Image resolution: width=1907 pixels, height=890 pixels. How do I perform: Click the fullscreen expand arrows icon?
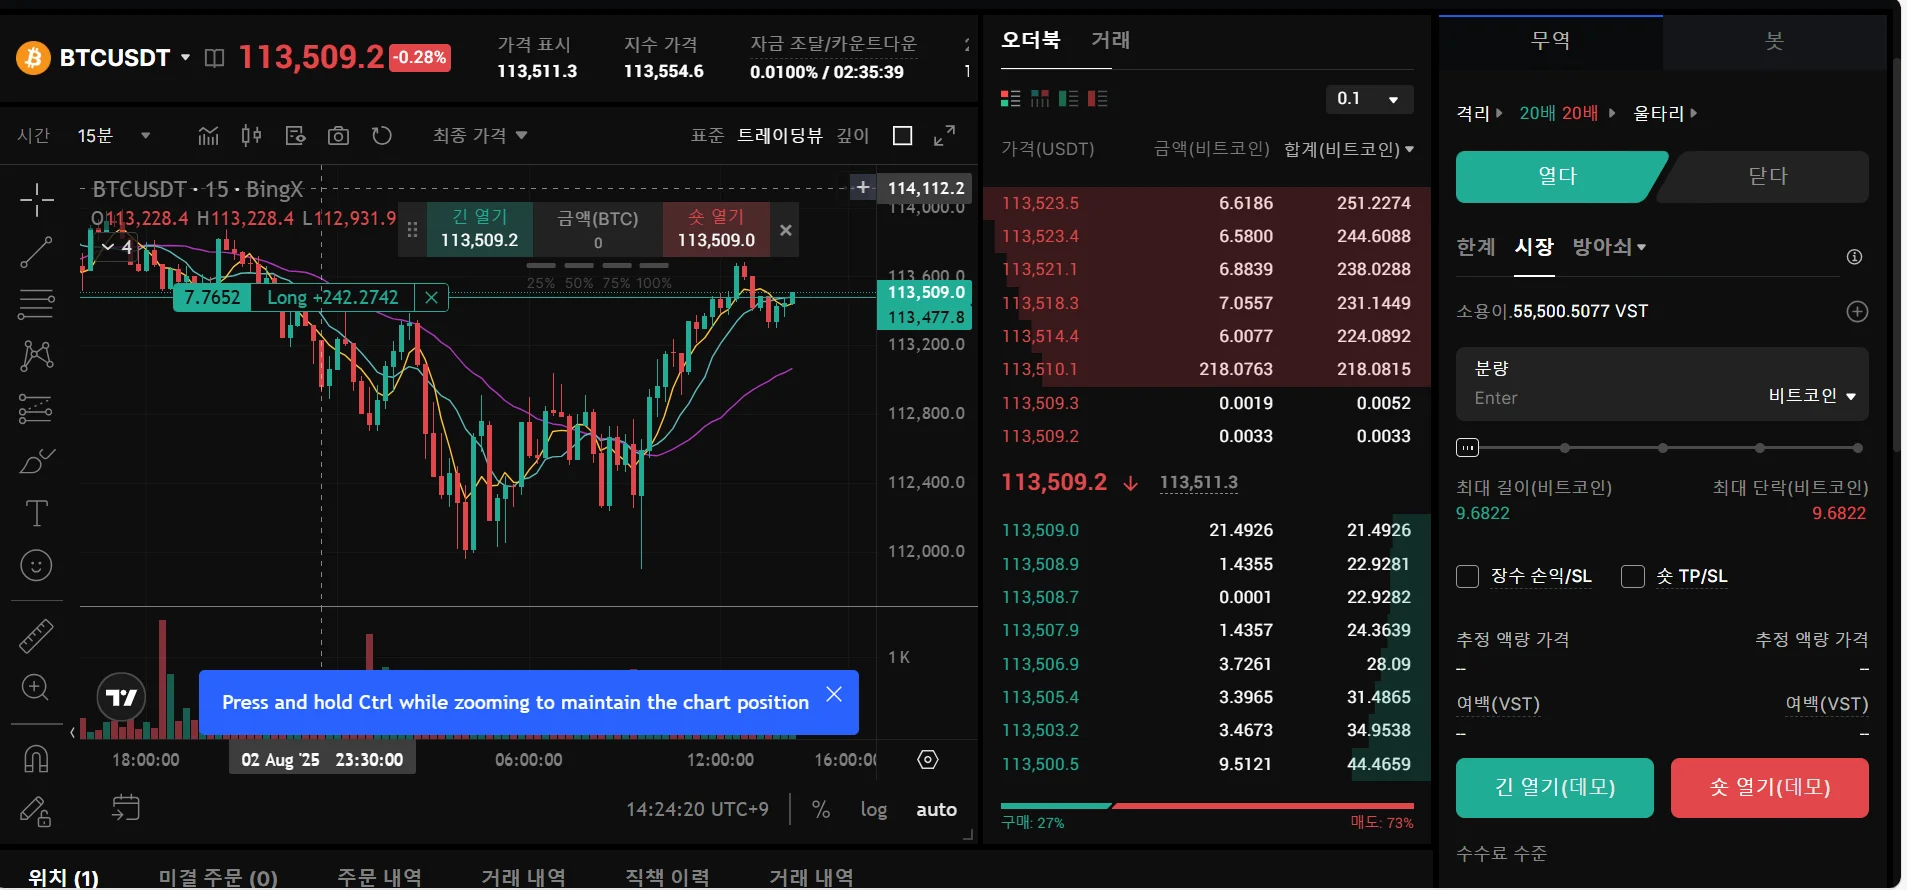pos(944,135)
